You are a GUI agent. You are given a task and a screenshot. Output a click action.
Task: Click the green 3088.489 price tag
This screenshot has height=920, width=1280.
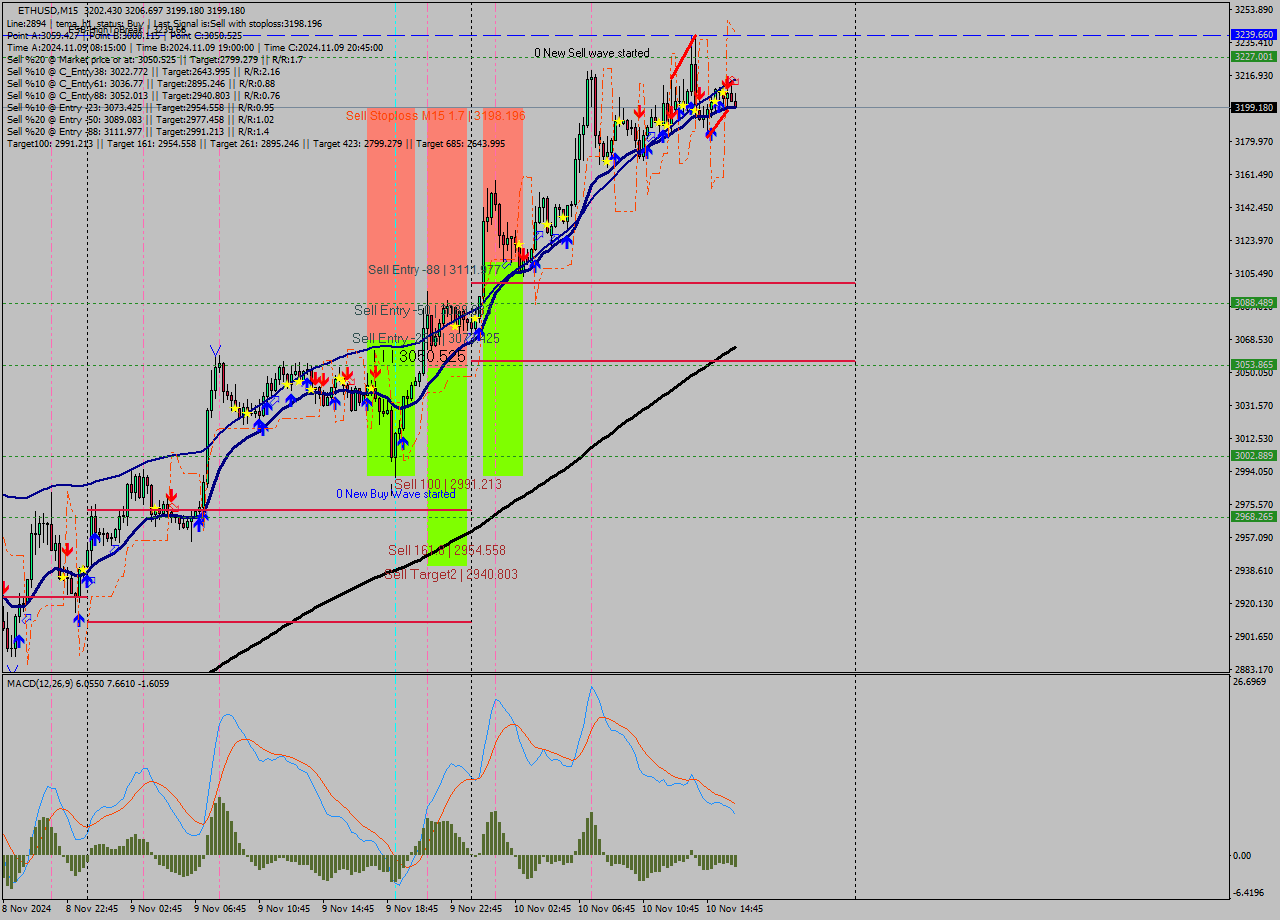1254,303
